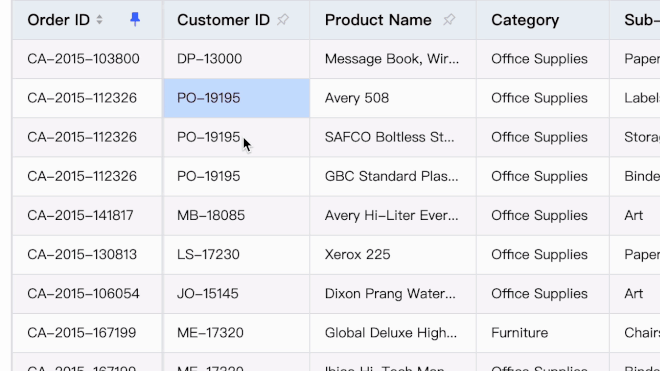660x371 pixels.
Task: Click customer cell DP-13000
Action: [x=237, y=59]
